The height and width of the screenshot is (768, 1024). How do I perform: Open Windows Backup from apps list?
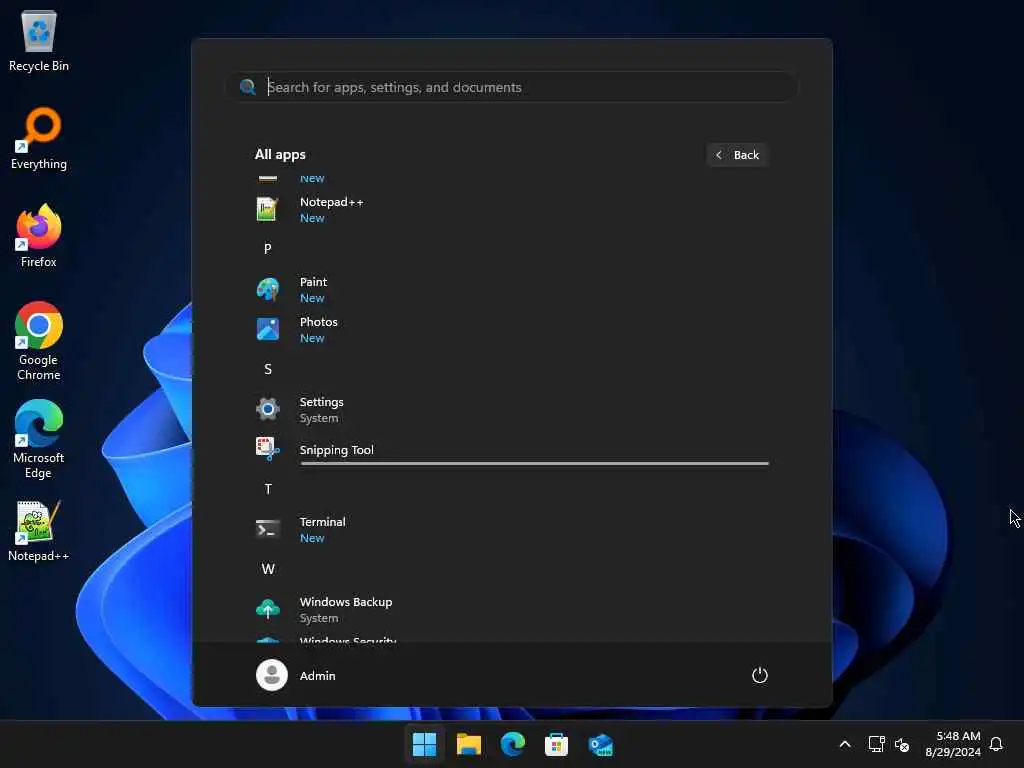coord(346,602)
